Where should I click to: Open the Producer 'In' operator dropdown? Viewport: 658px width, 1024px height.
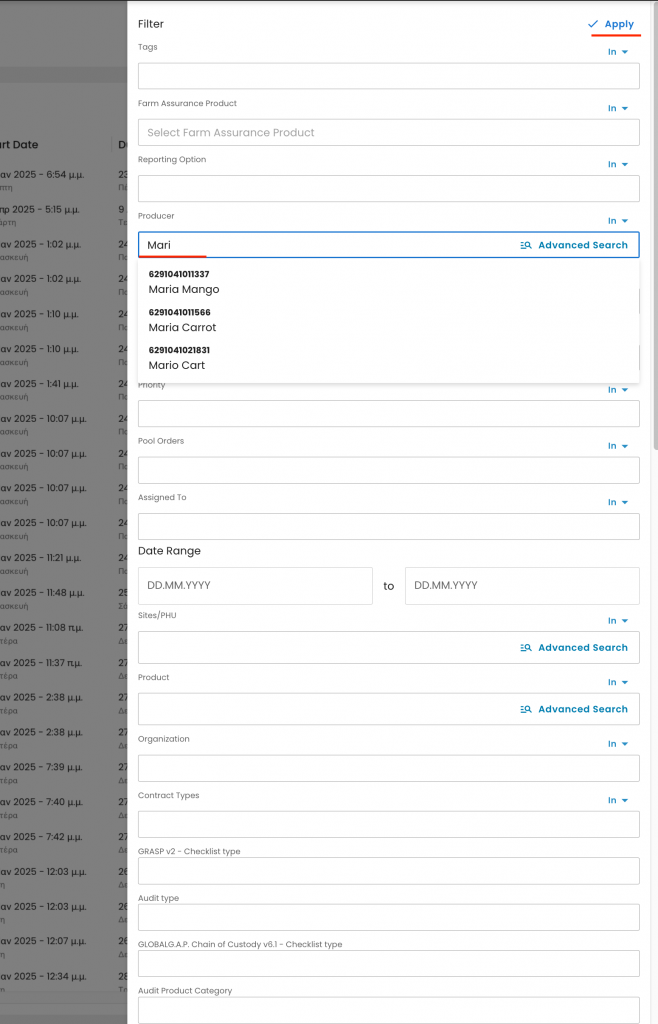pyautogui.click(x=618, y=221)
